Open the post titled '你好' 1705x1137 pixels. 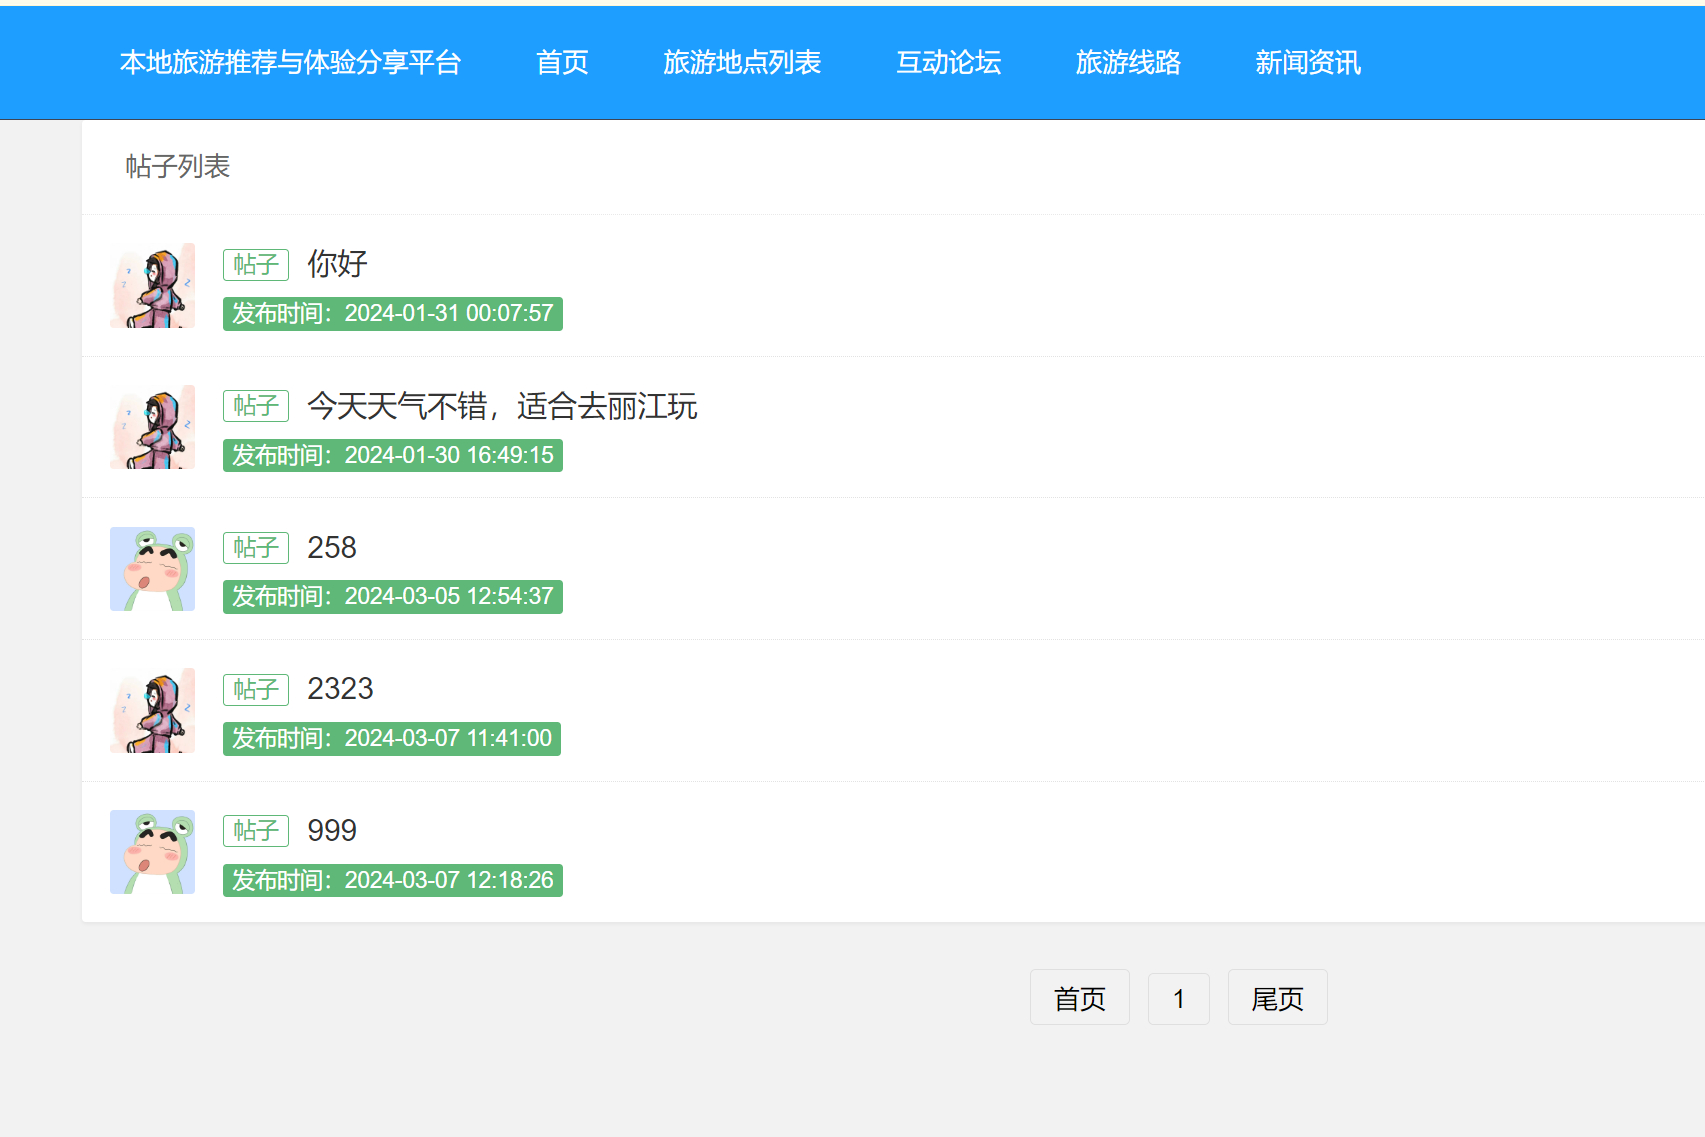[337, 264]
